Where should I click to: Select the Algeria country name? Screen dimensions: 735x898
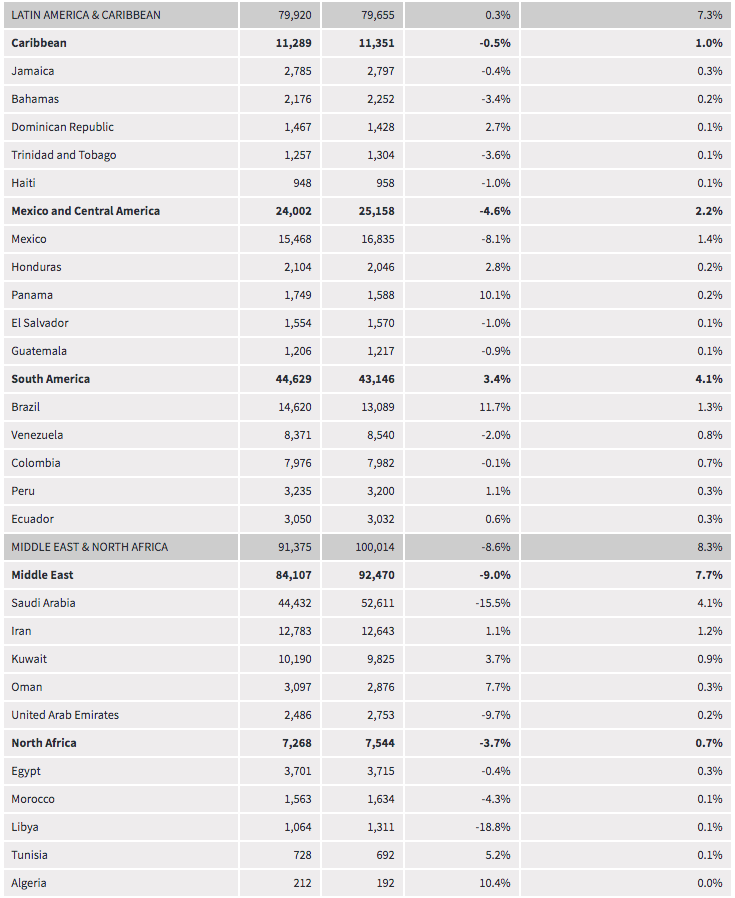click(29, 883)
